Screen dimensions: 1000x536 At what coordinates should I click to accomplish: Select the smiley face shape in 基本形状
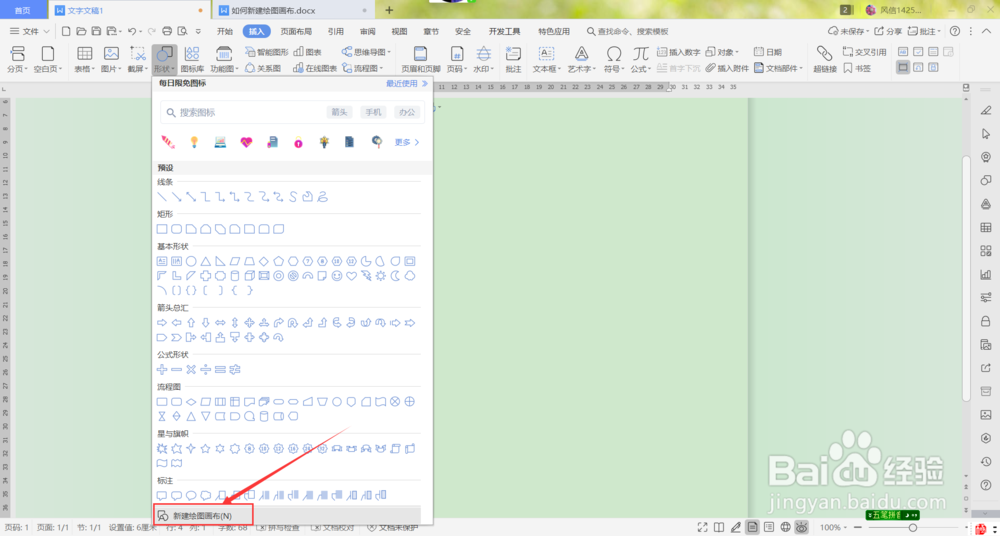tap(337, 276)
